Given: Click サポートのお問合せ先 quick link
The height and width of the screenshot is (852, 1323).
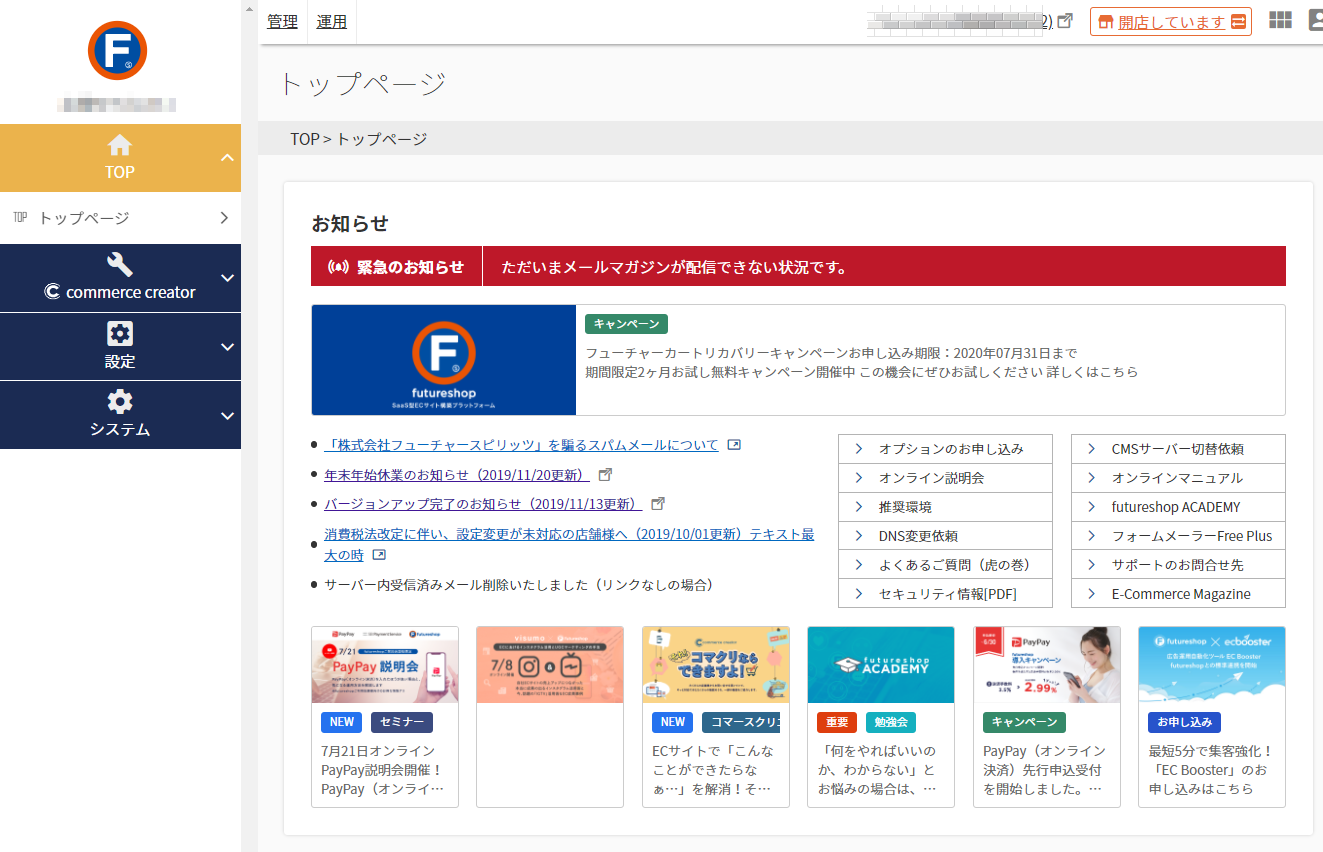Looking at the screenshot, I should tap(1178, 565).
